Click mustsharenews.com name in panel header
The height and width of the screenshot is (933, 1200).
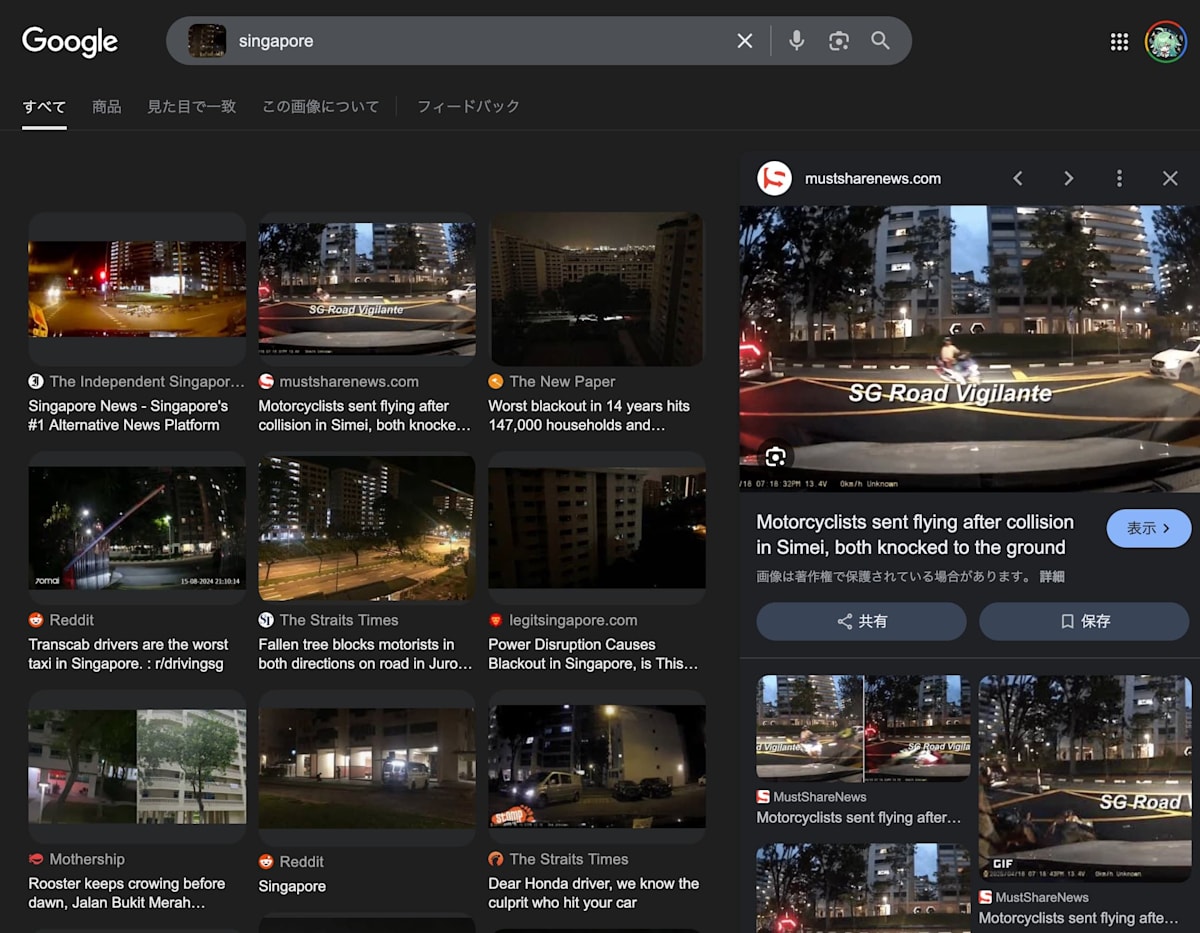873,178
